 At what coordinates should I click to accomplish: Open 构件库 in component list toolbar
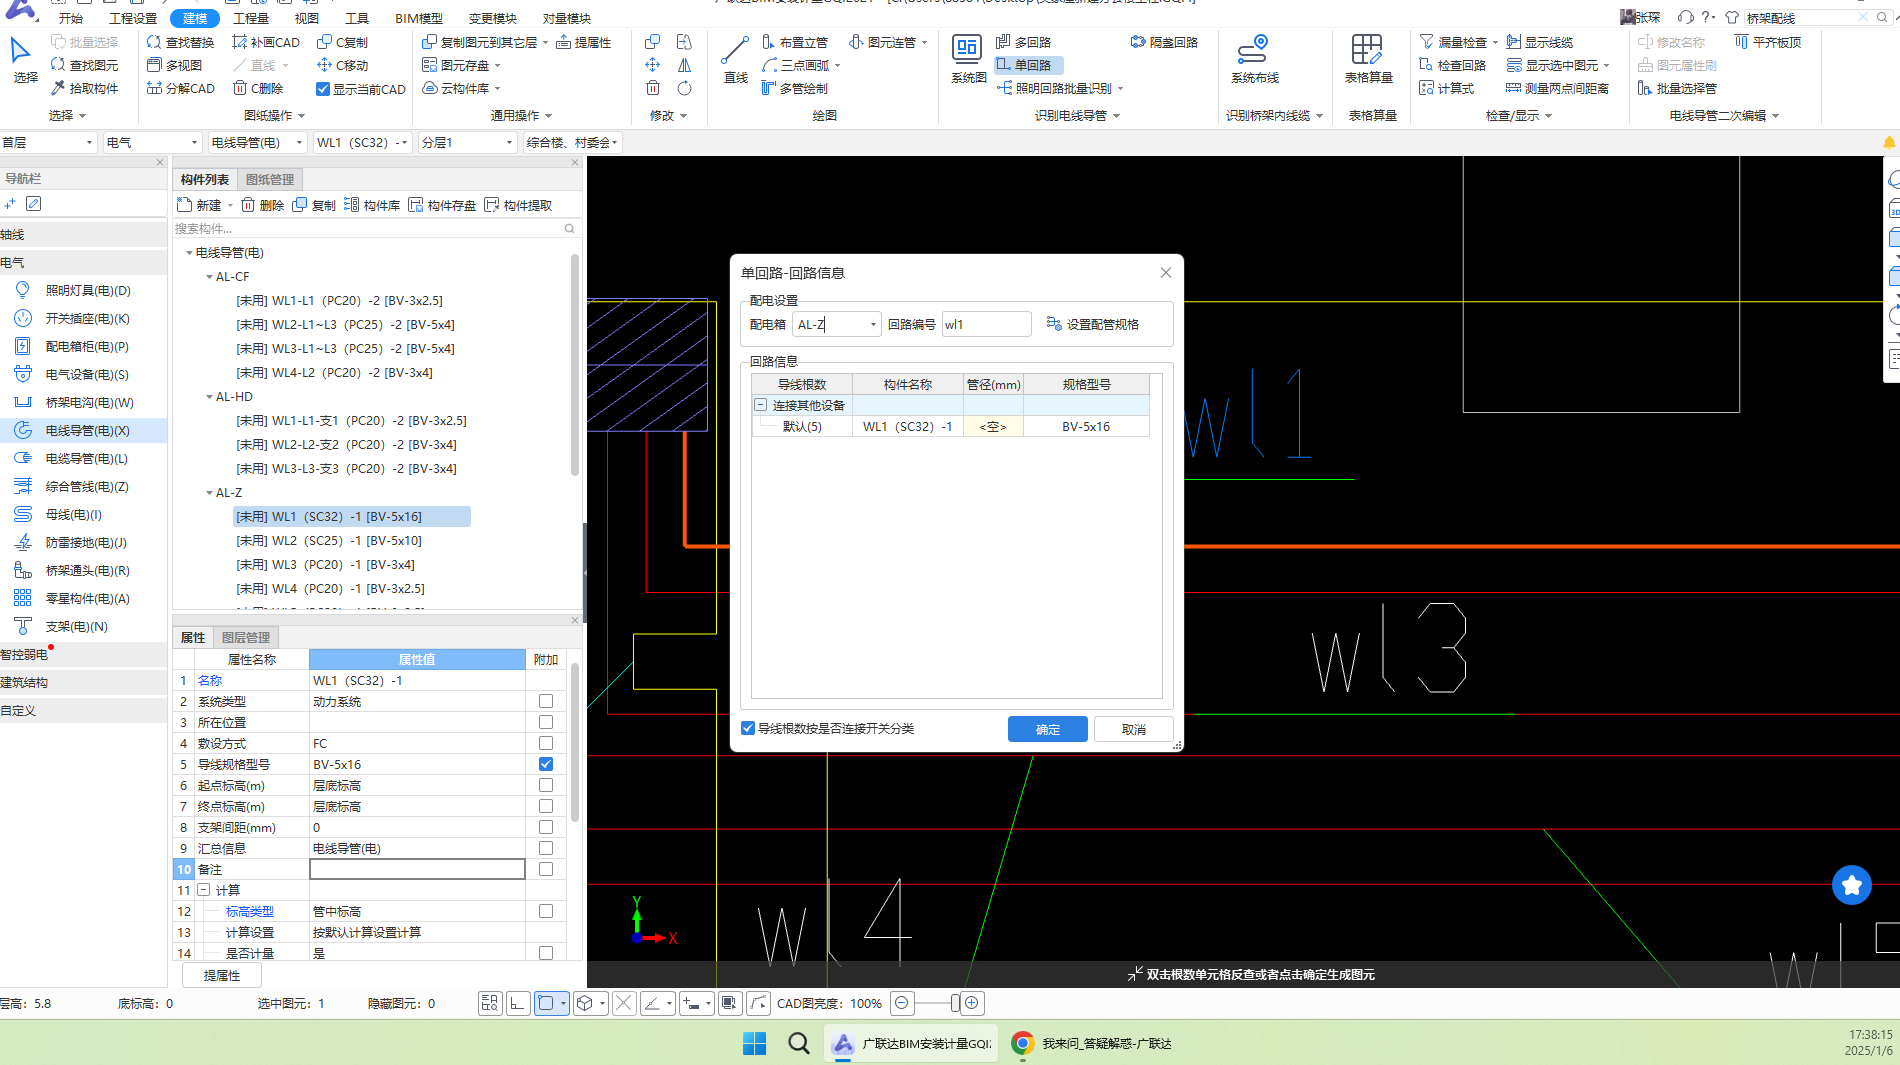(x=372, y=205)
